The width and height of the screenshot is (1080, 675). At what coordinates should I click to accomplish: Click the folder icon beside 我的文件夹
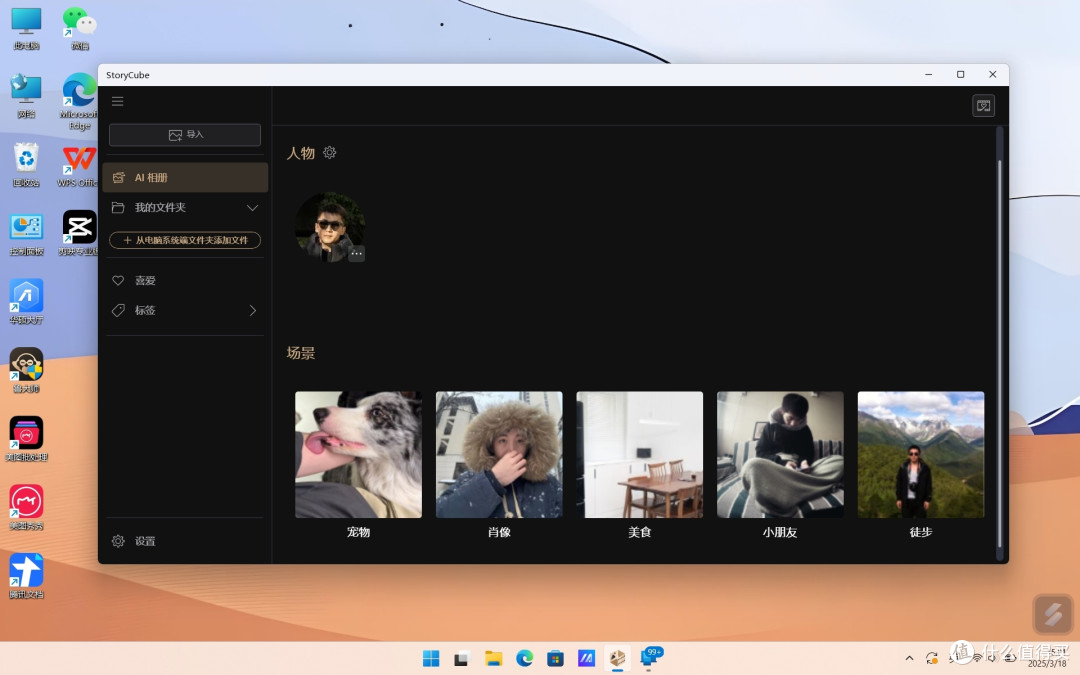(118, 207)
